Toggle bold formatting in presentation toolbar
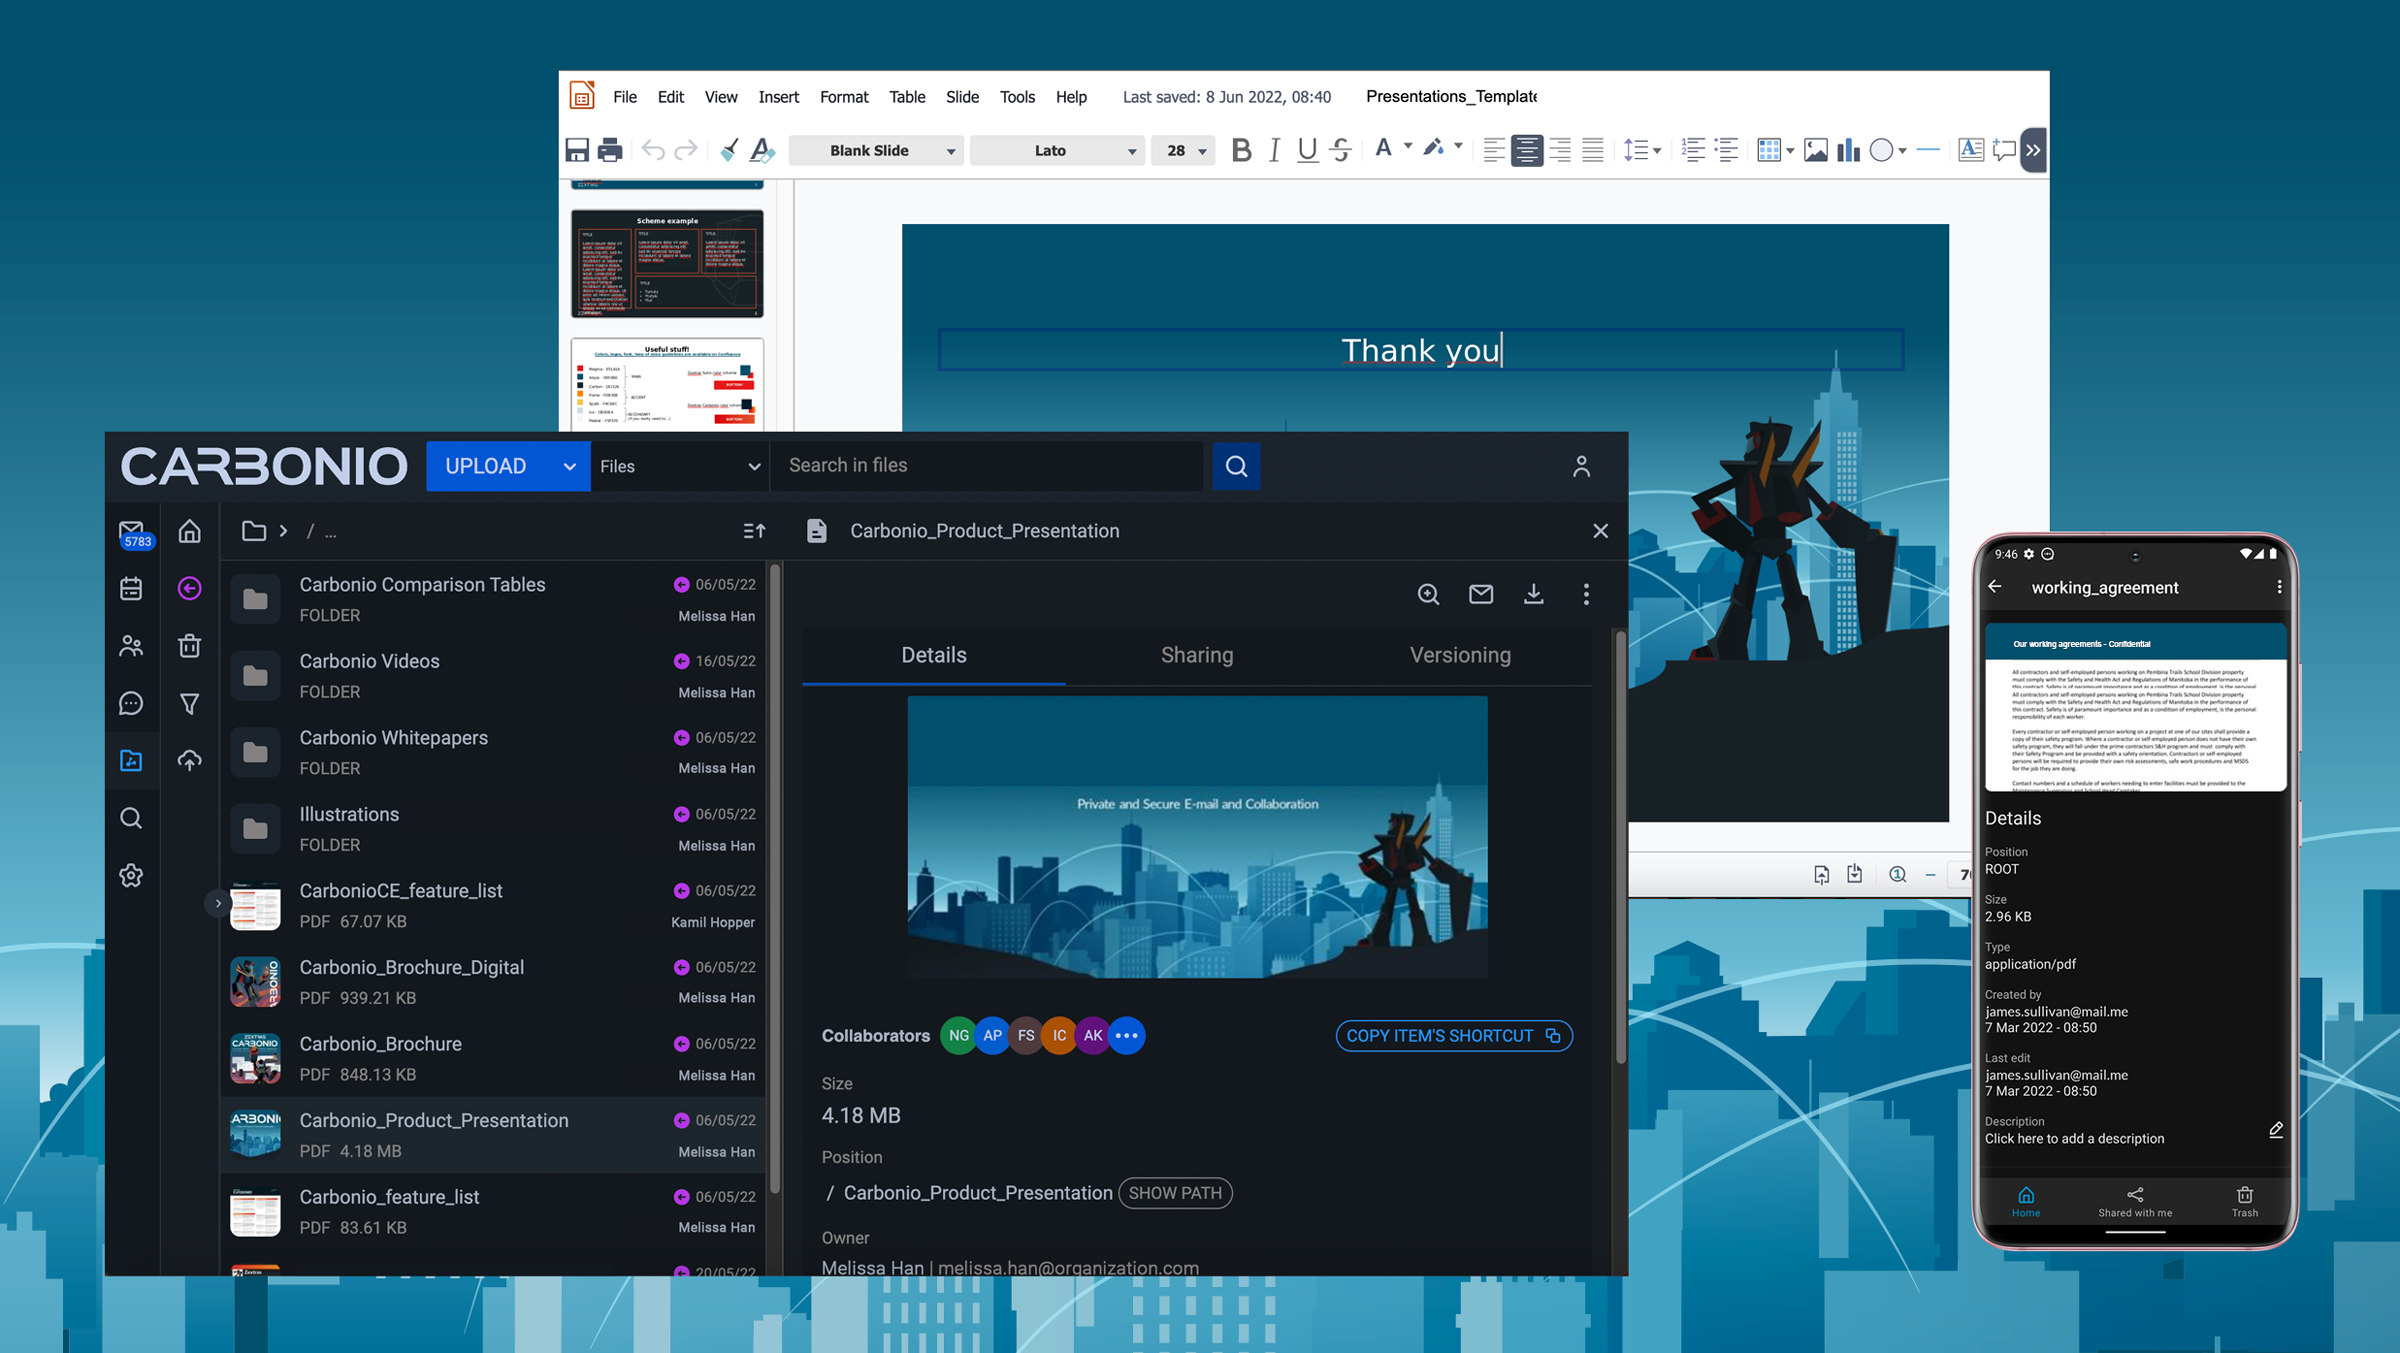This screenshot has width=2400, height=1353. click(x=1241, y=150)
